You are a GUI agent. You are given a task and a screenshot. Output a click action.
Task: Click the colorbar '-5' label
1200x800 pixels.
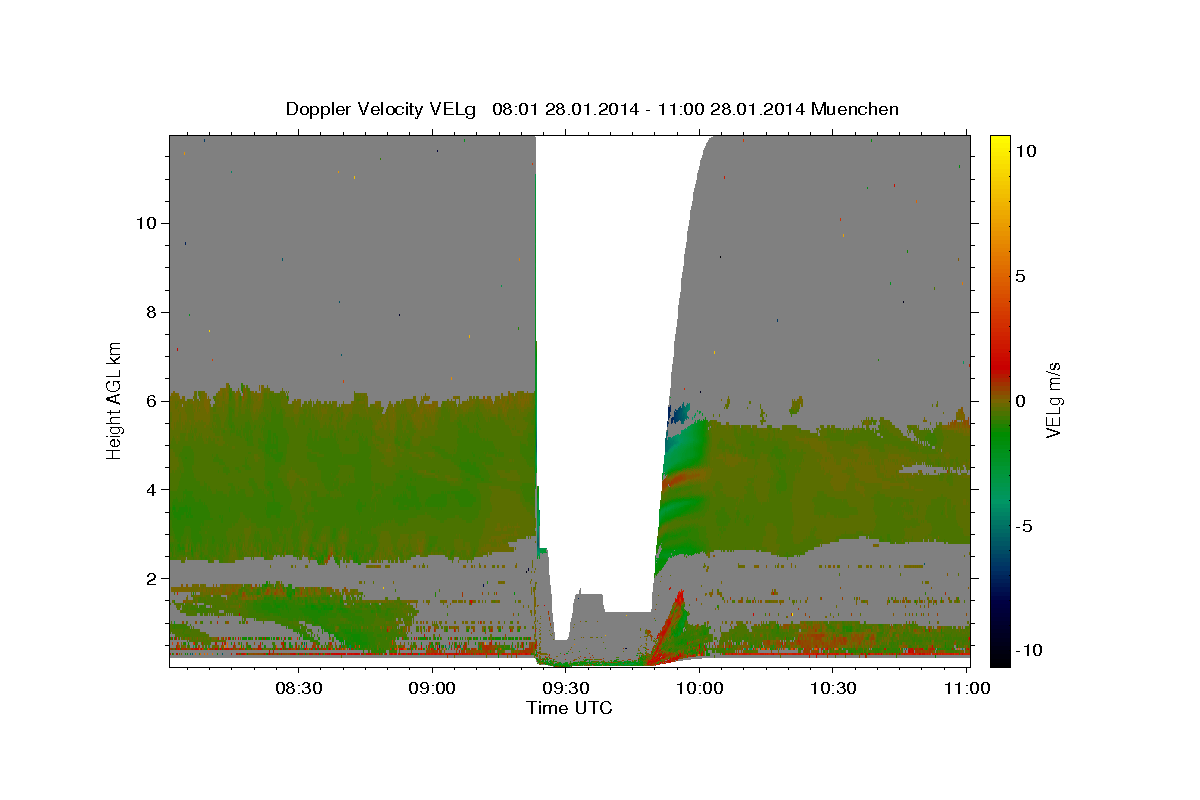[1023, 525]
